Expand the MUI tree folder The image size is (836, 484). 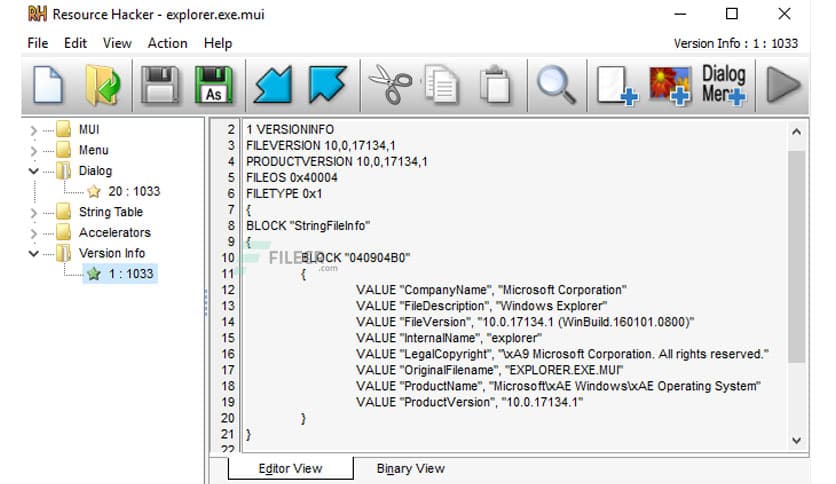pos(35,130)
